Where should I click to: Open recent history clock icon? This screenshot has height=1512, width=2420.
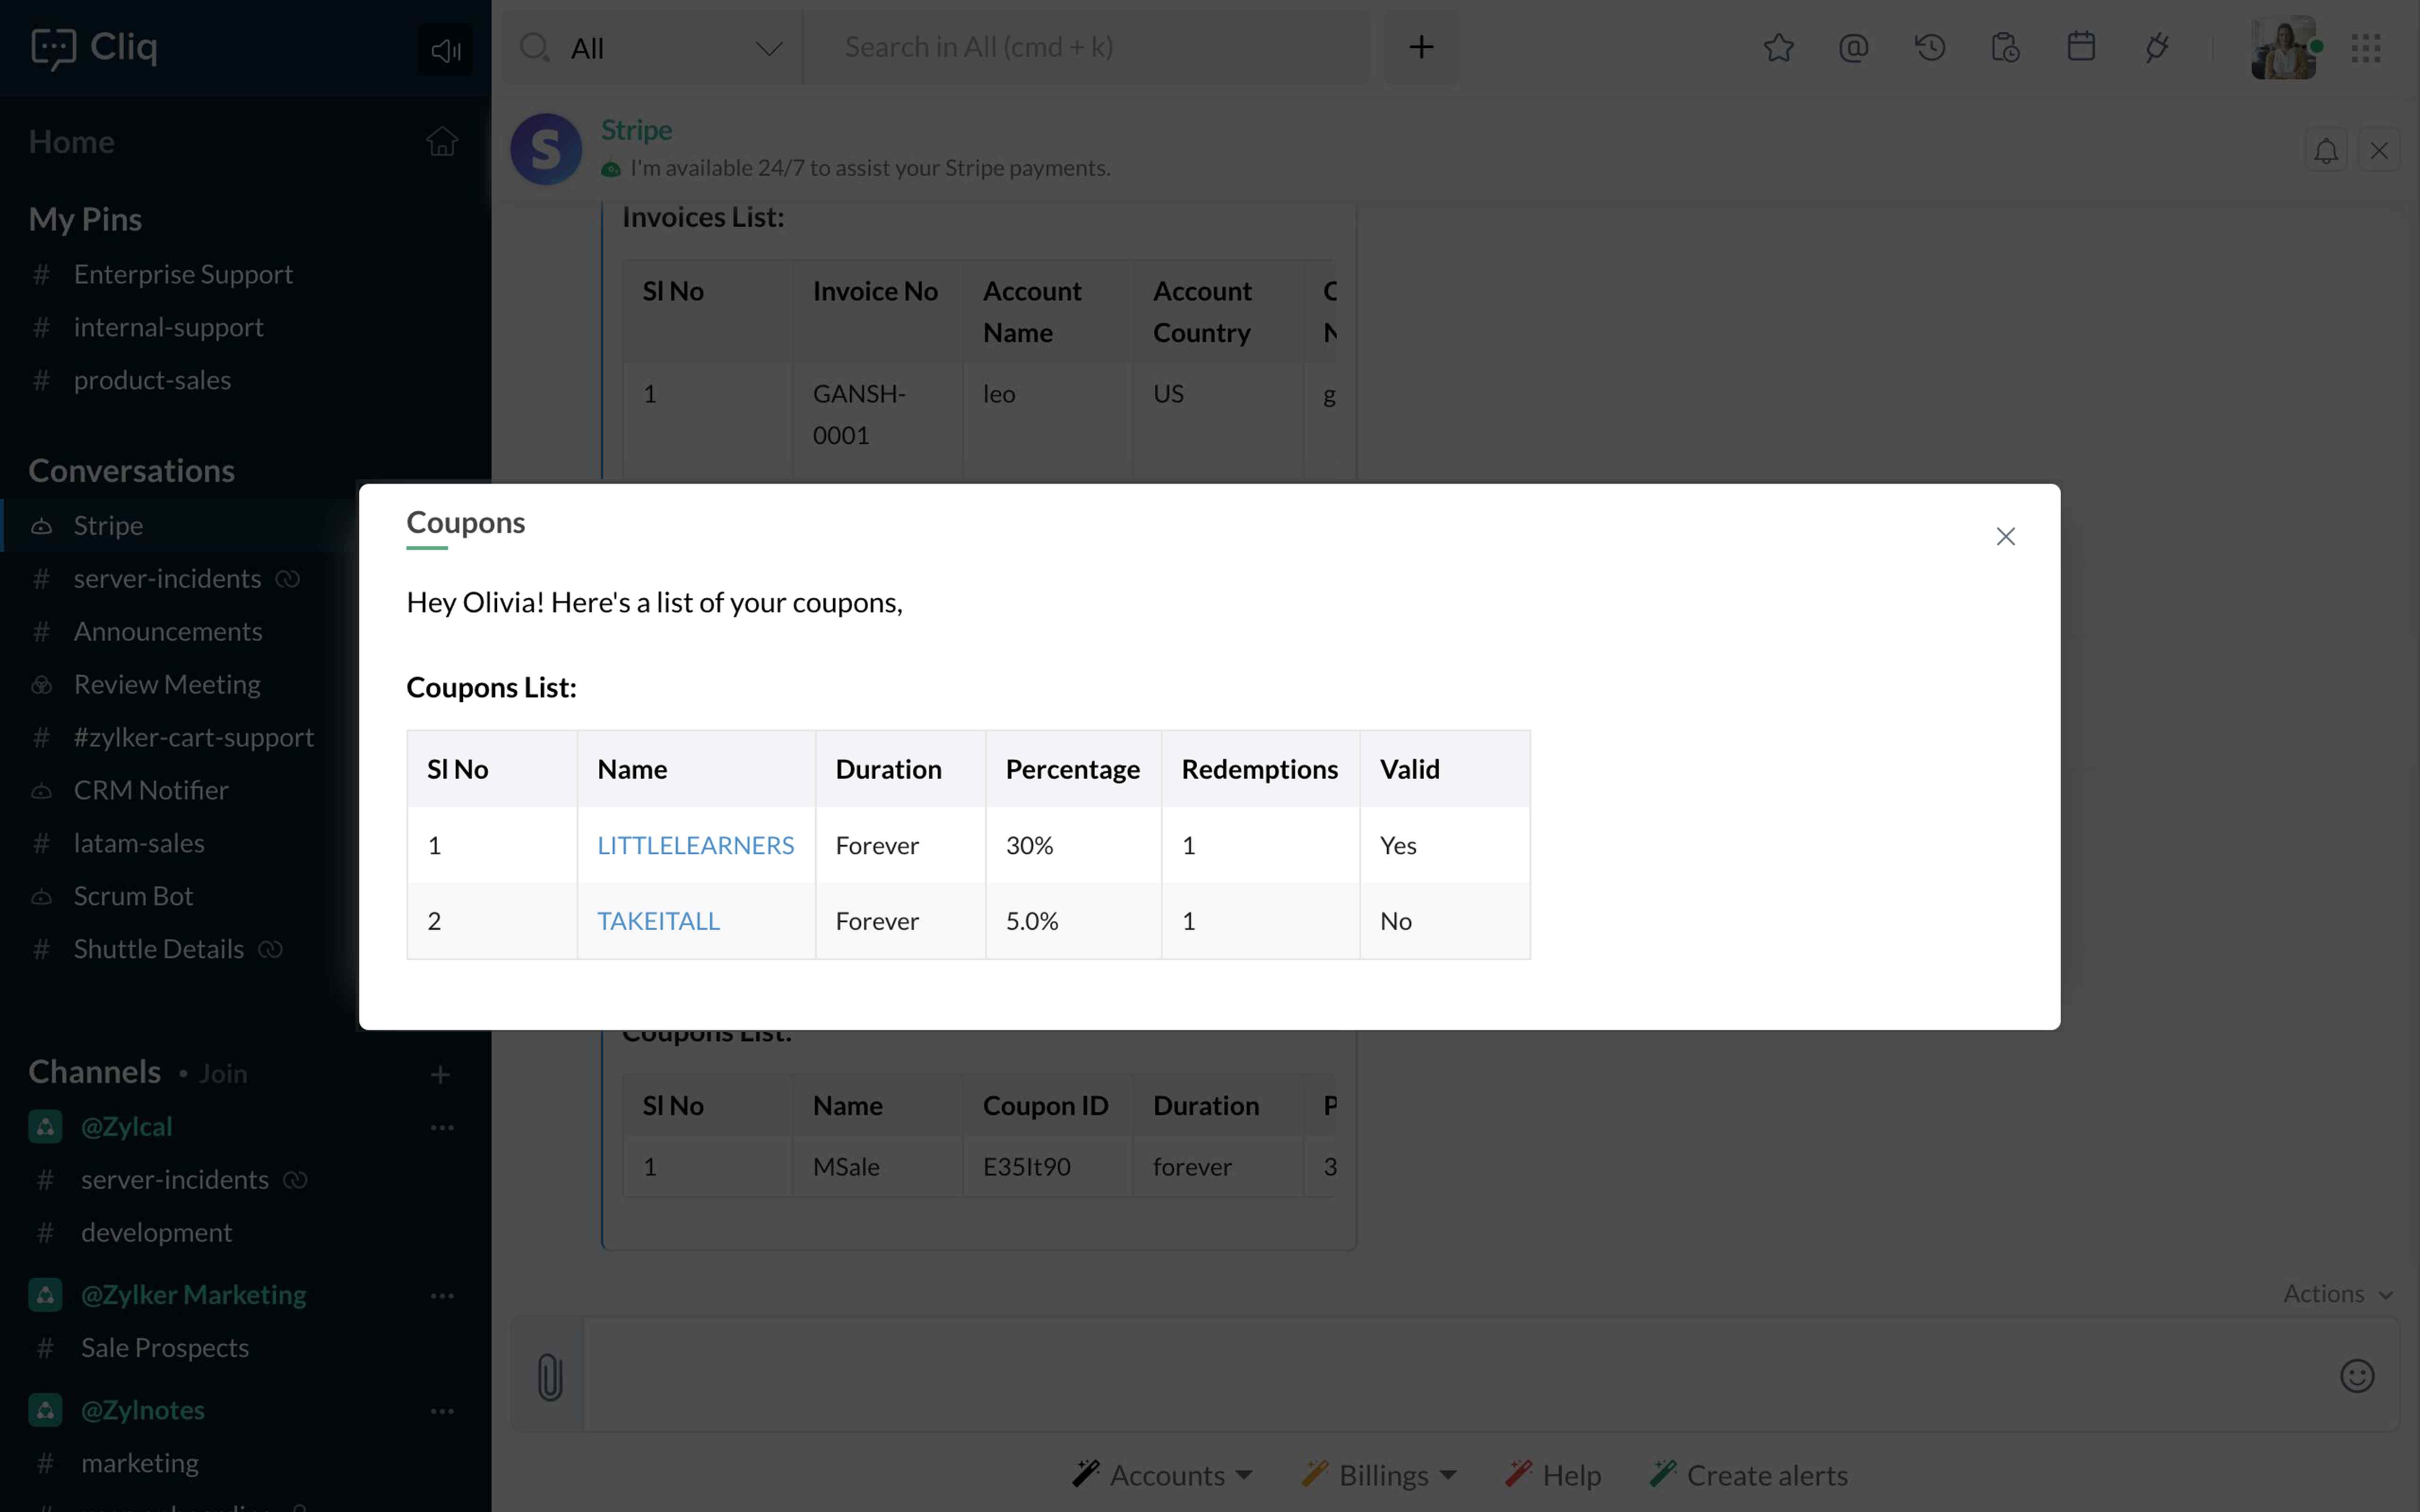(1929, 47)
